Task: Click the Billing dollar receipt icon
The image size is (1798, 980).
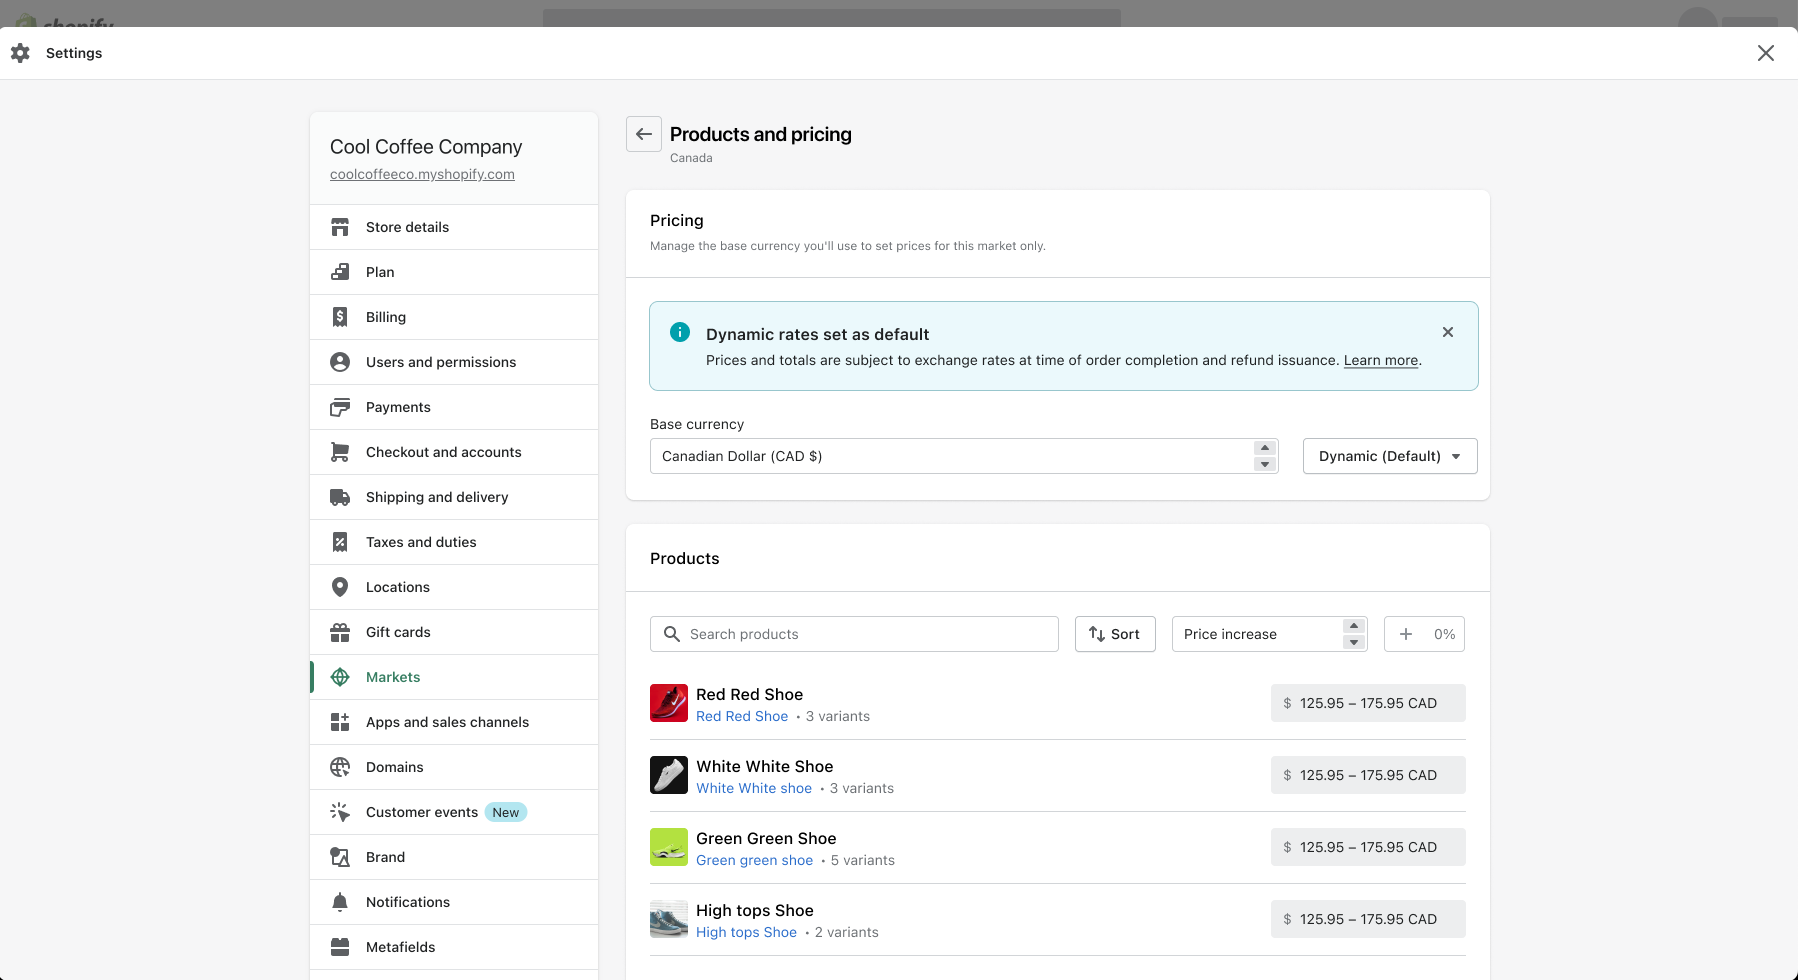Action: tap(340, 317)
